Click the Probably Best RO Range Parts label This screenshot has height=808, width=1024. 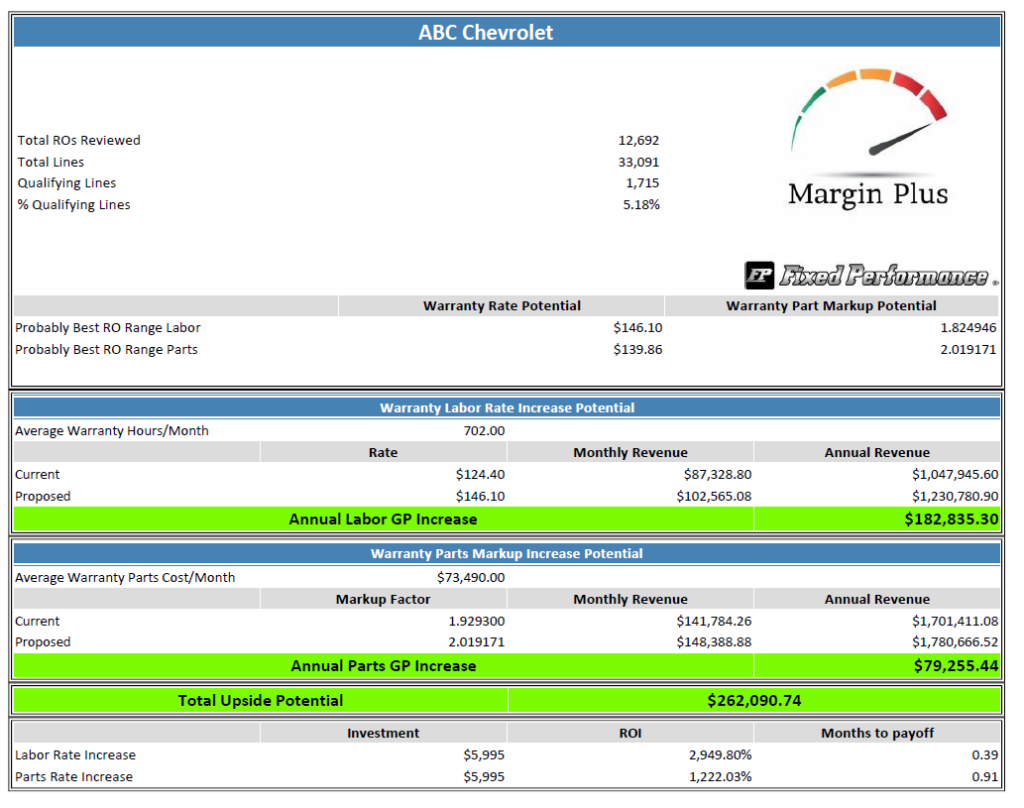pyautogui.click(x=106, y=349)
